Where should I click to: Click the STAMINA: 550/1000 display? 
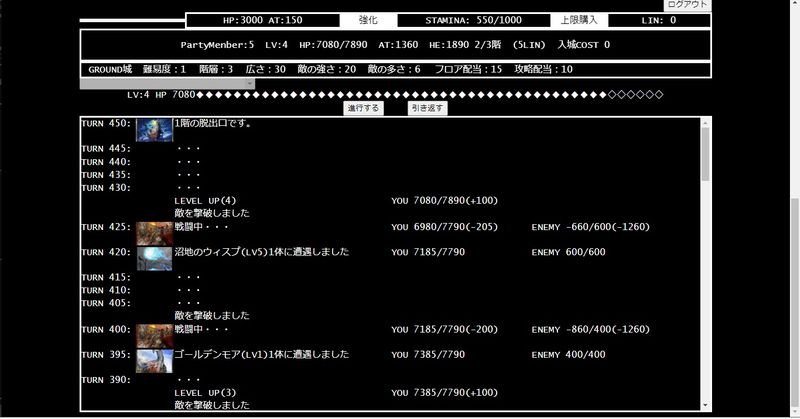472,20
